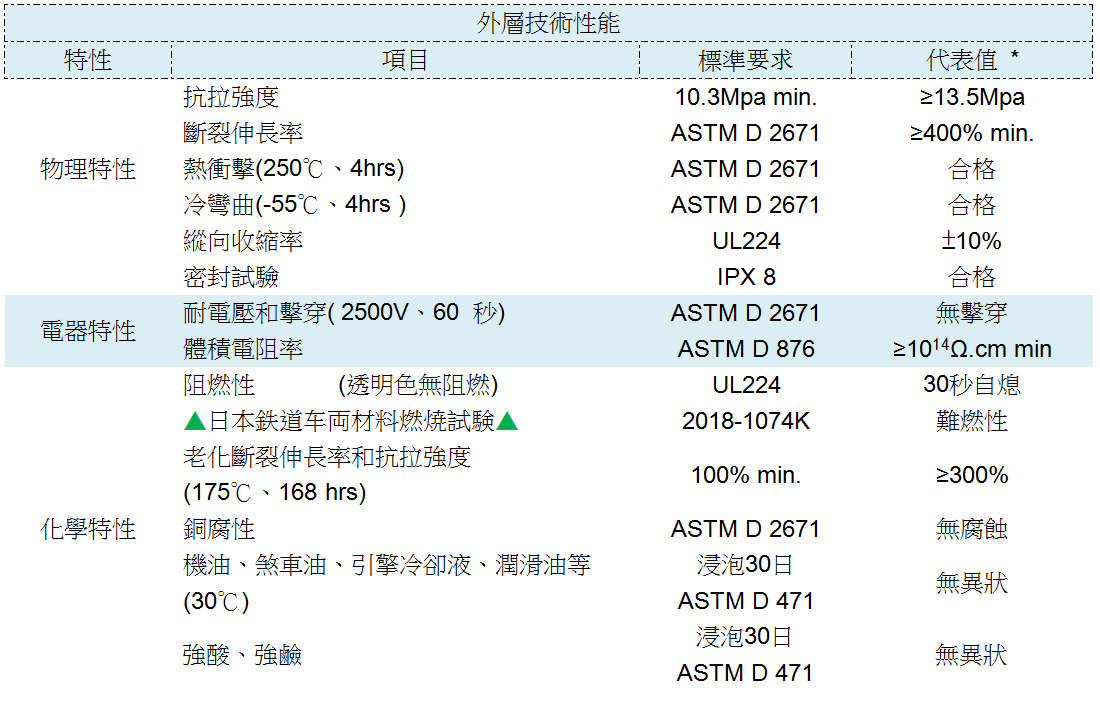1100x703 pixels.
Task: Click the 強酸、強鹼 item text
Action: click(x=242, y=656)
